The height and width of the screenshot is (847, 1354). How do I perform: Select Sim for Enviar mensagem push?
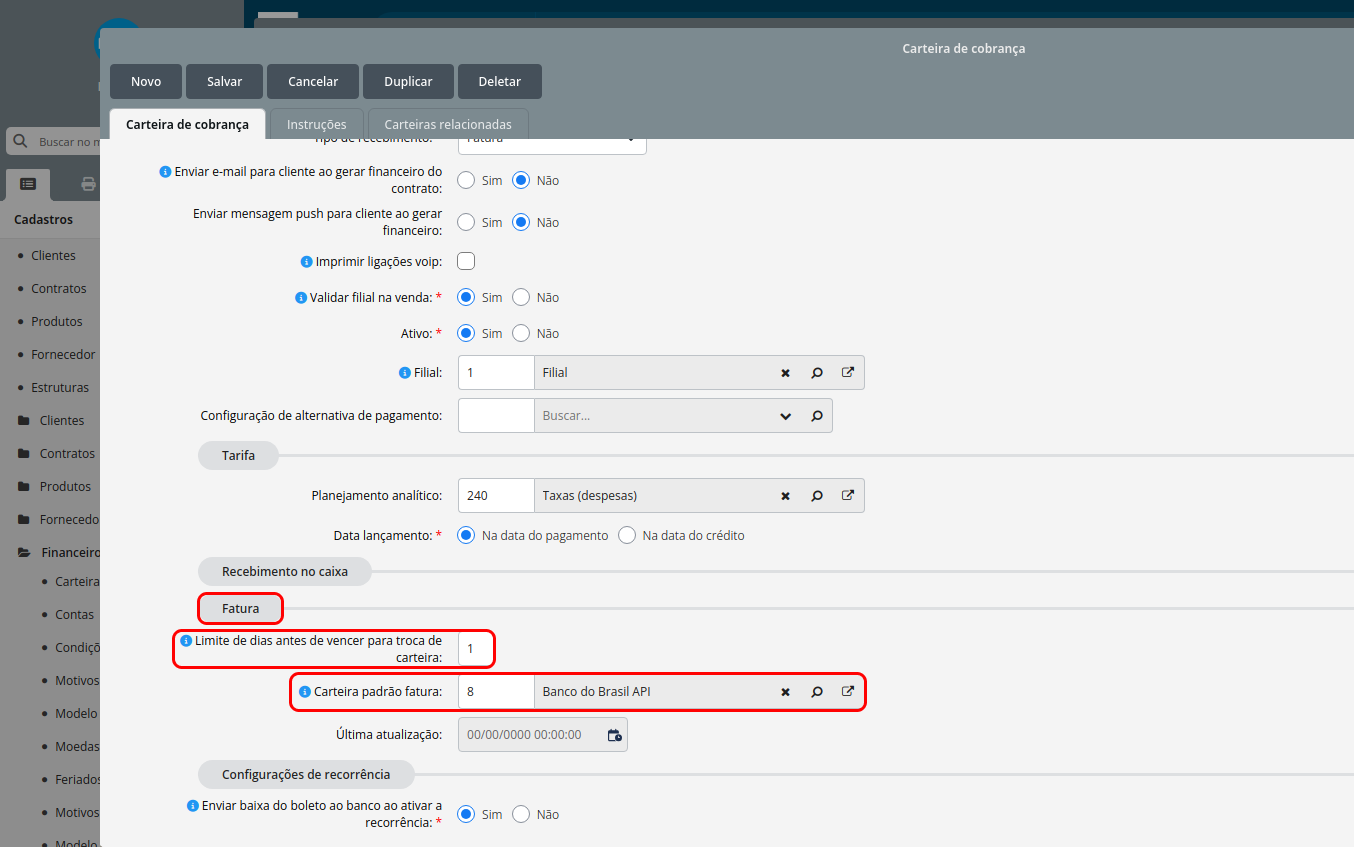coord(466,222)
